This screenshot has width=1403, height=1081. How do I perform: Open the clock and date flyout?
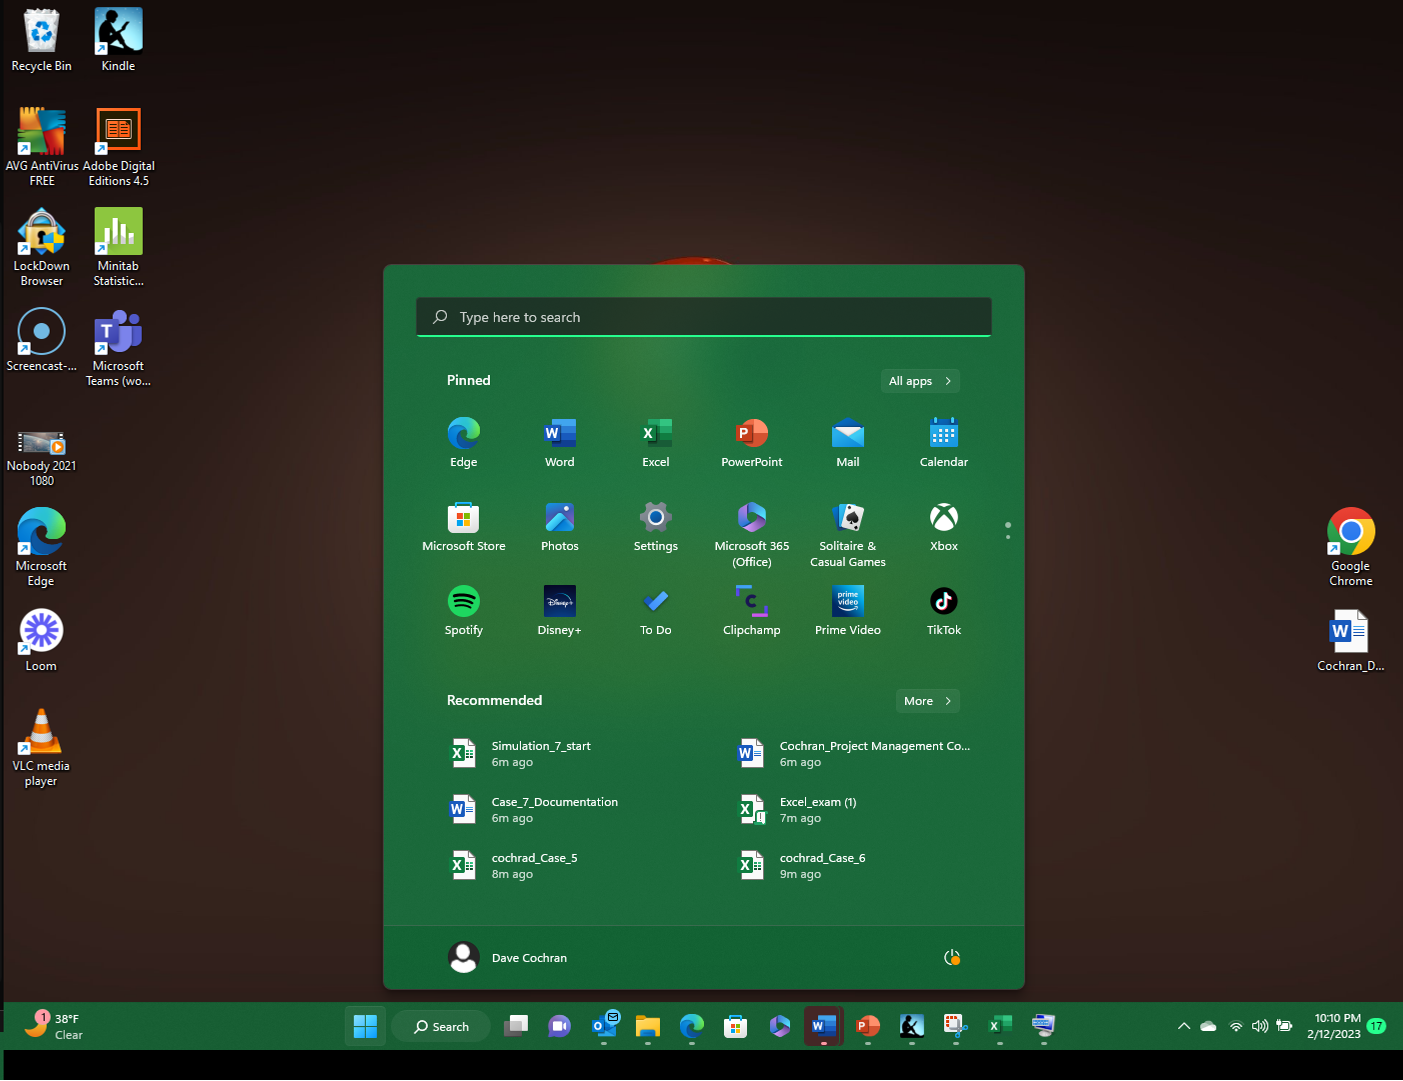click(x=1333, y=1026)
